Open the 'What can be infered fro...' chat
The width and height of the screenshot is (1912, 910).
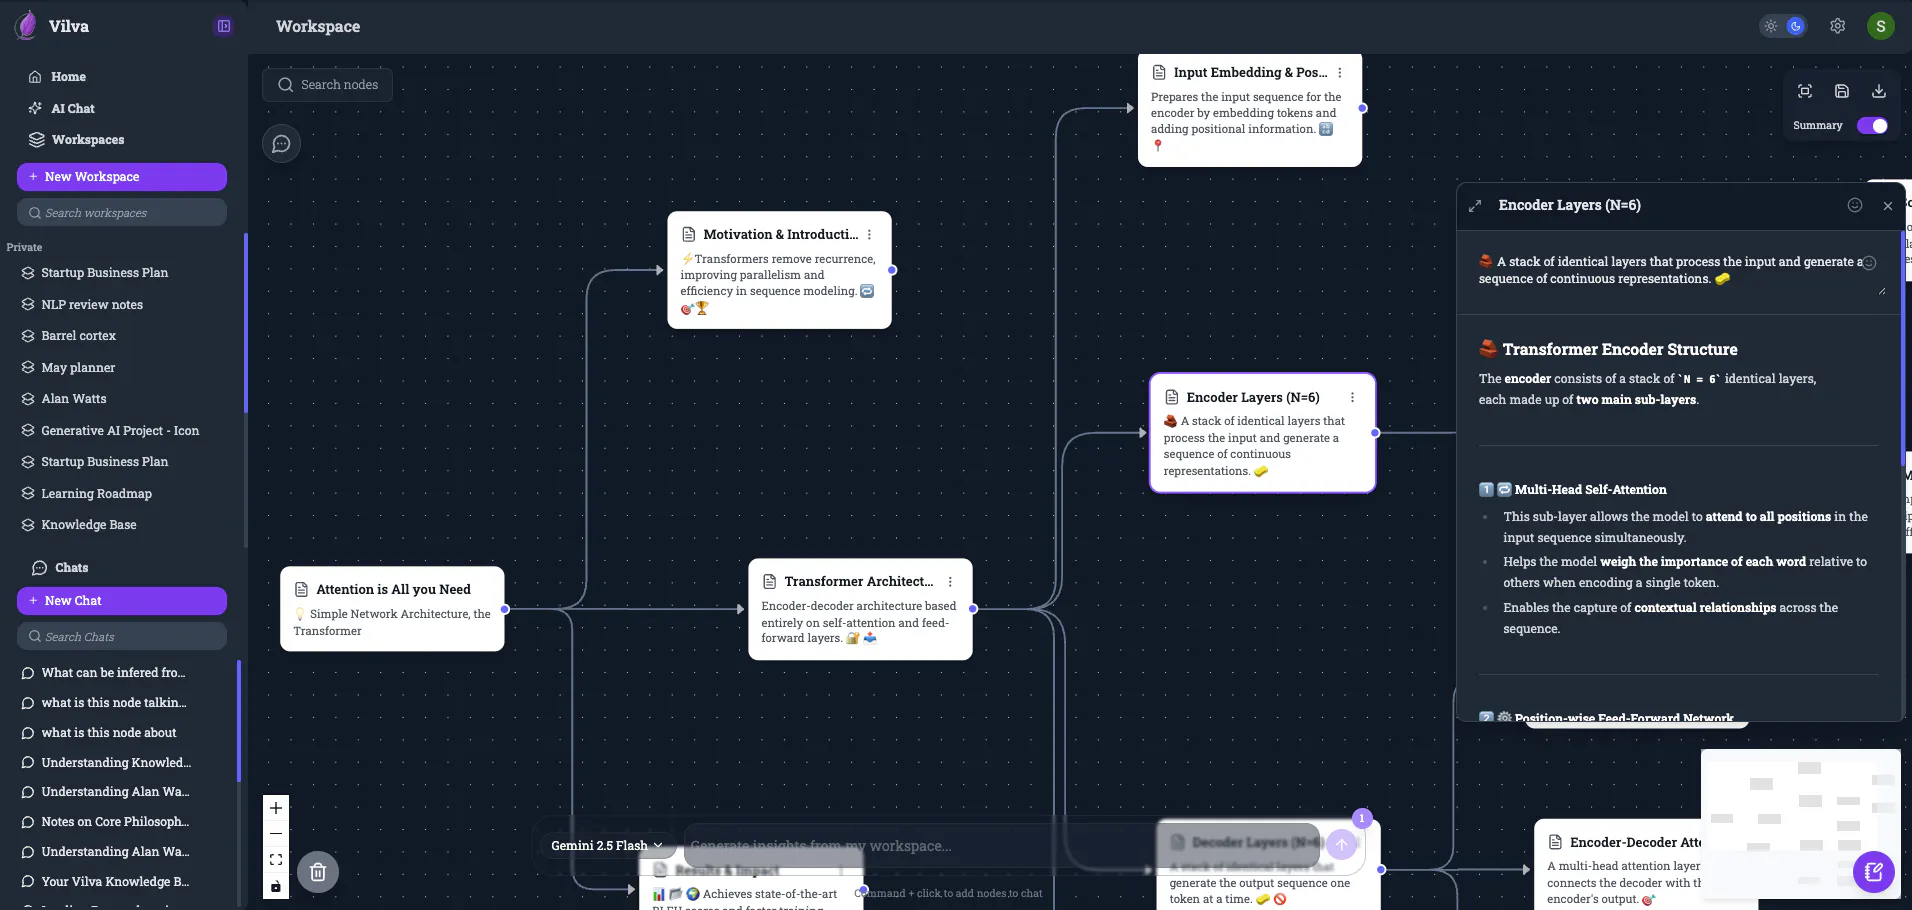[113, 673]
